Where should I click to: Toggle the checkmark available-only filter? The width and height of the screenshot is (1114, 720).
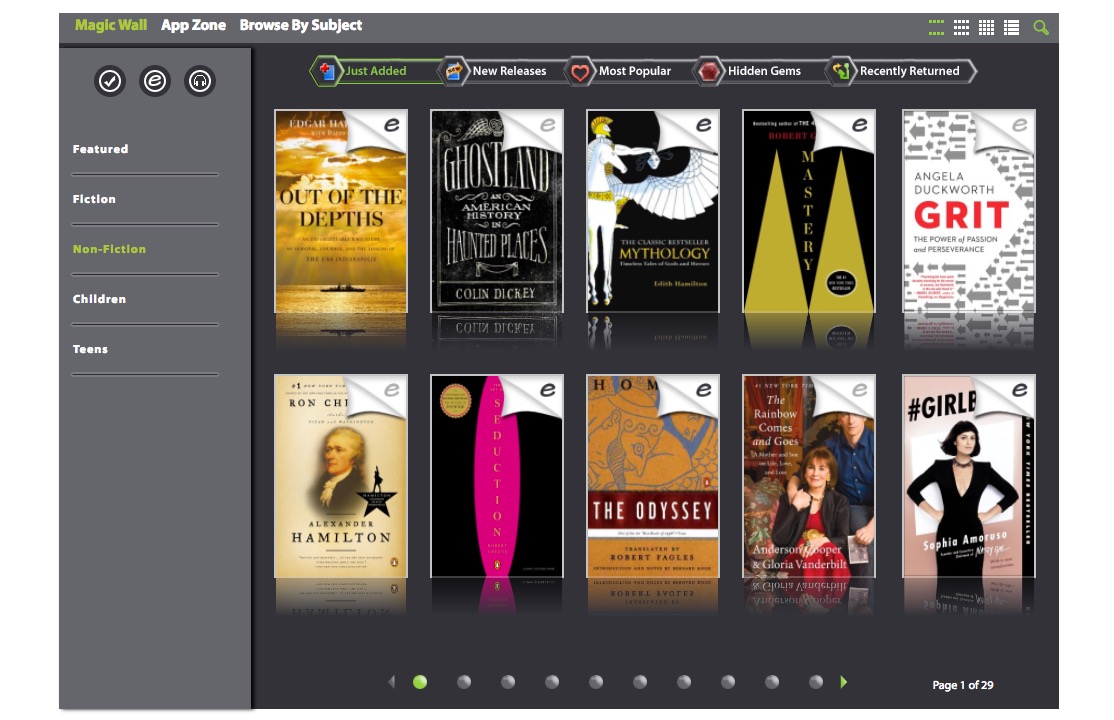(x=109, y=81)
